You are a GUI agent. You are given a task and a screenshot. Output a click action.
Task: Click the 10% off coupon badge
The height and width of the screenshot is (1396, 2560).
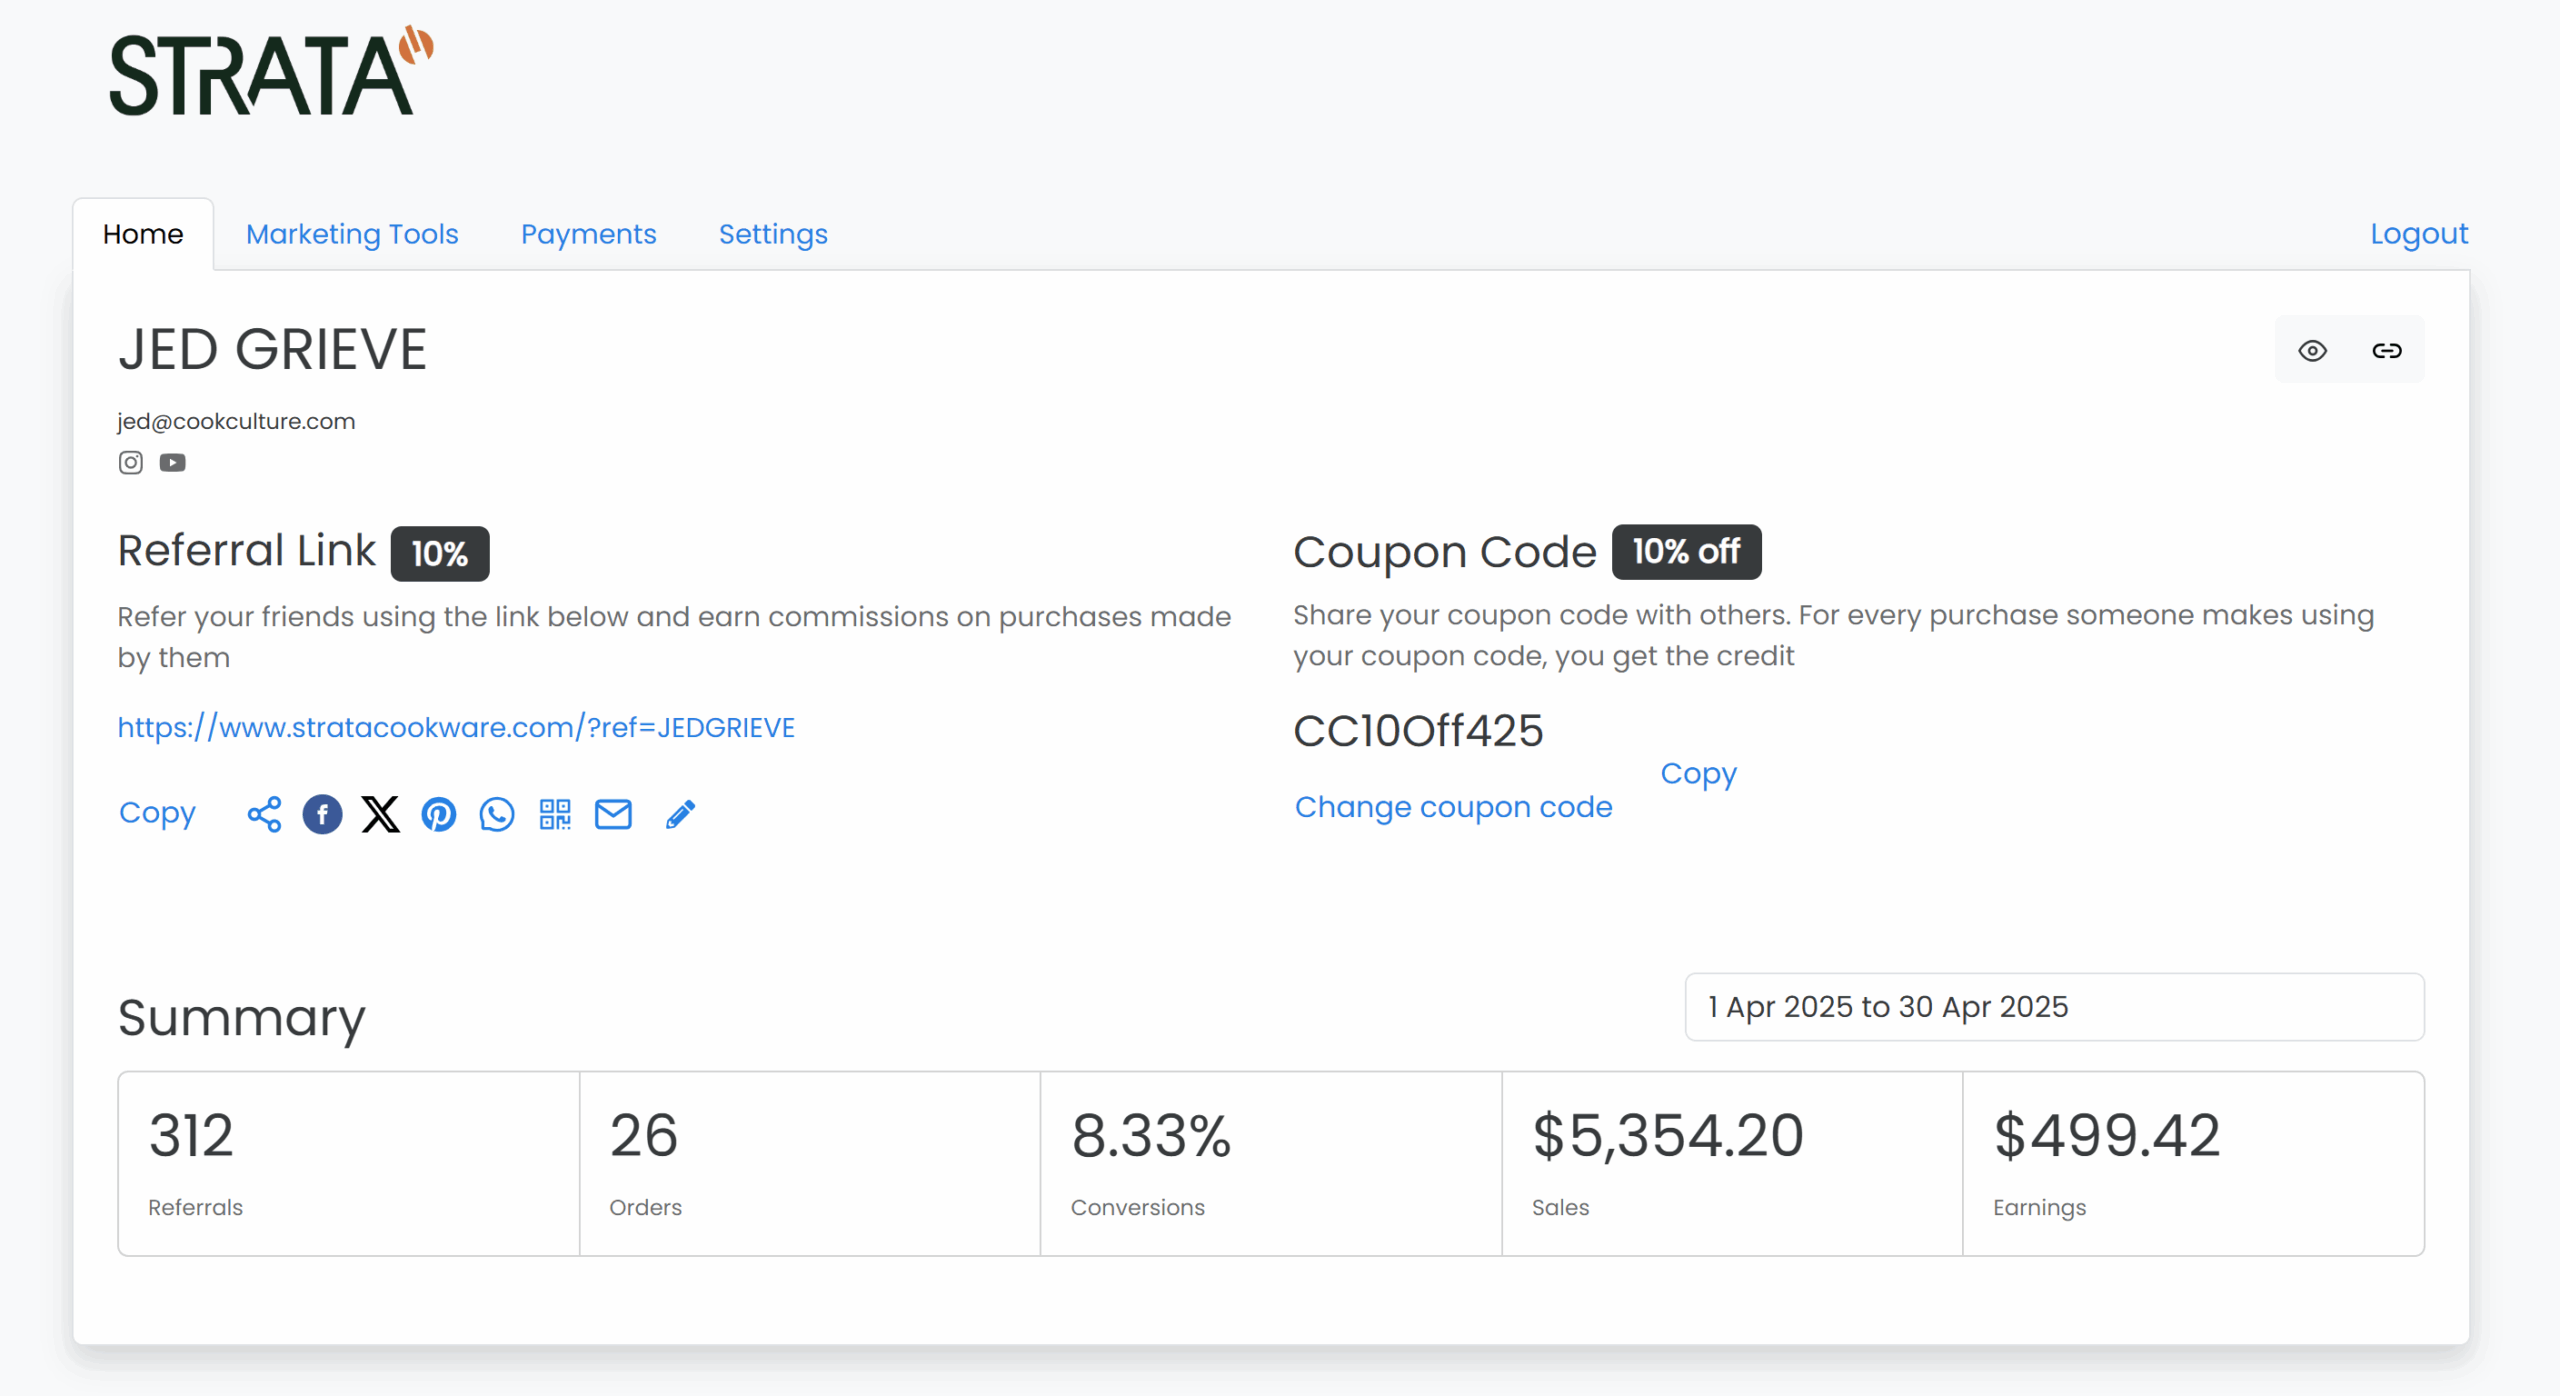tap(1686, 551)
